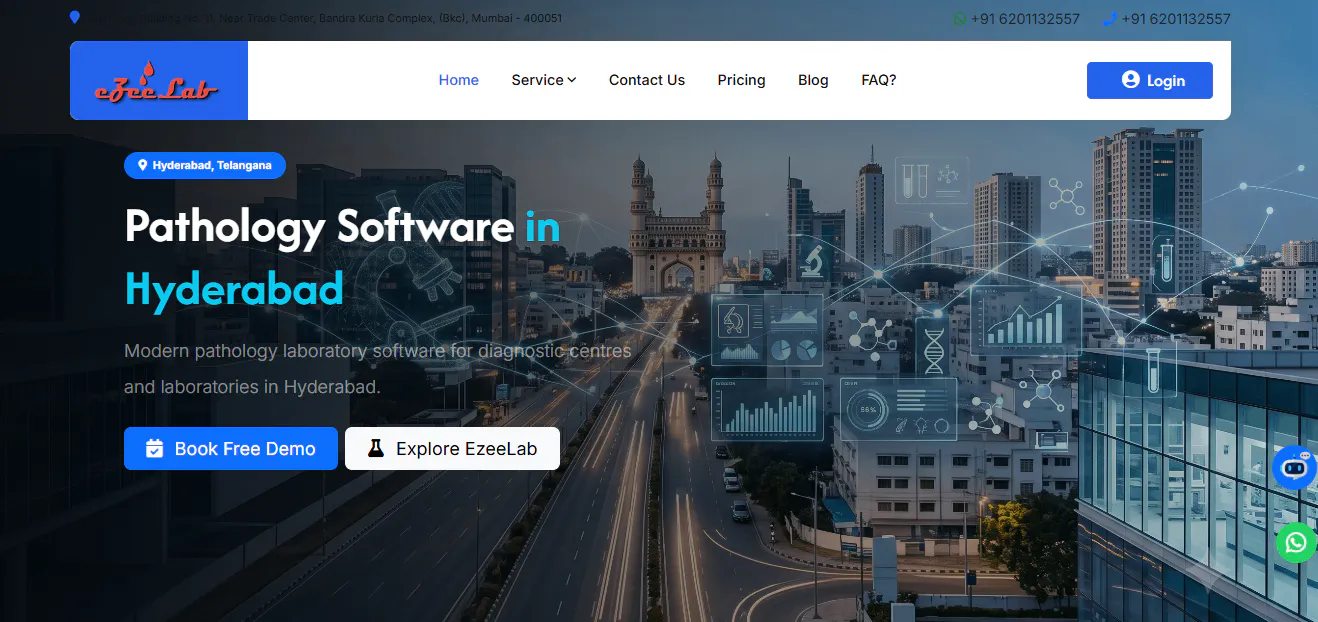Click the 'Pathology Software in' heading line
Image resolution: width=1318 pixels, height=622 pixels.
click(342, 227)
